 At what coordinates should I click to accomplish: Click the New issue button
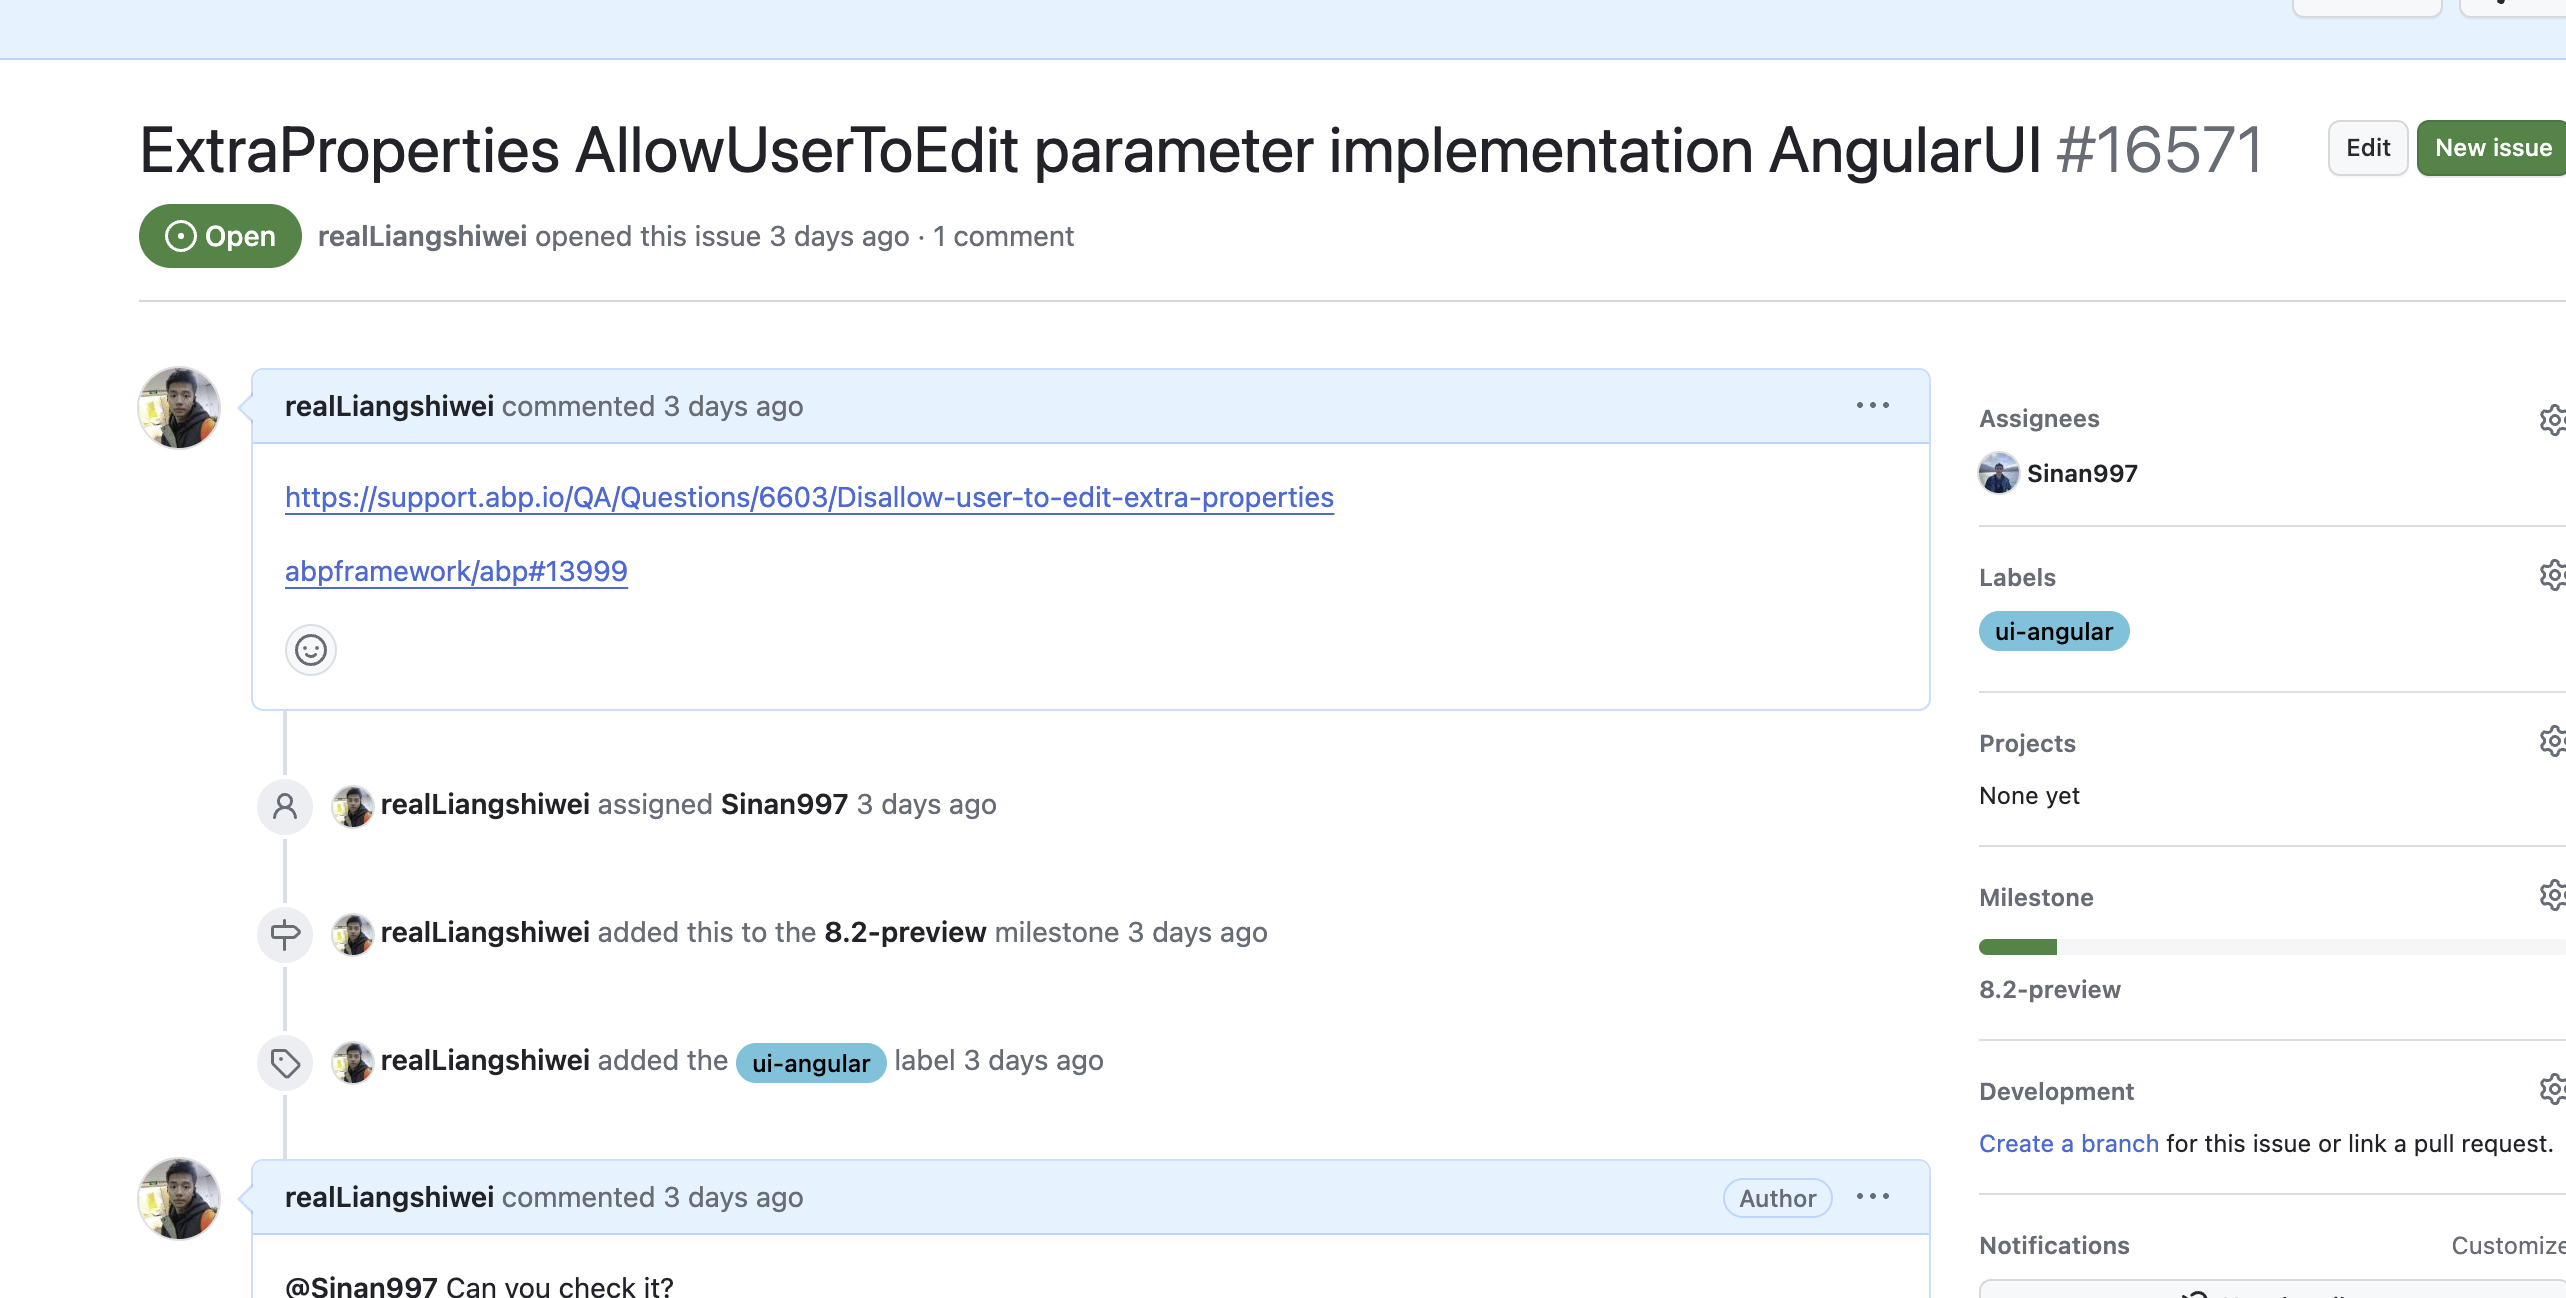click(x=2492, y=148)
